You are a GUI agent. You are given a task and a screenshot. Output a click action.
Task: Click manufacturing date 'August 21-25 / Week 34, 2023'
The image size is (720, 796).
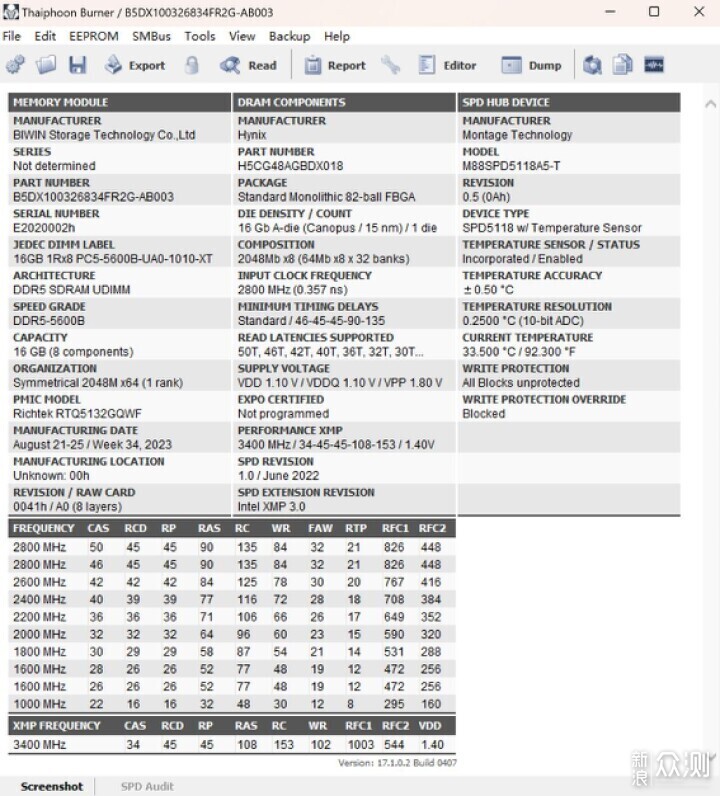click(92, 445)
